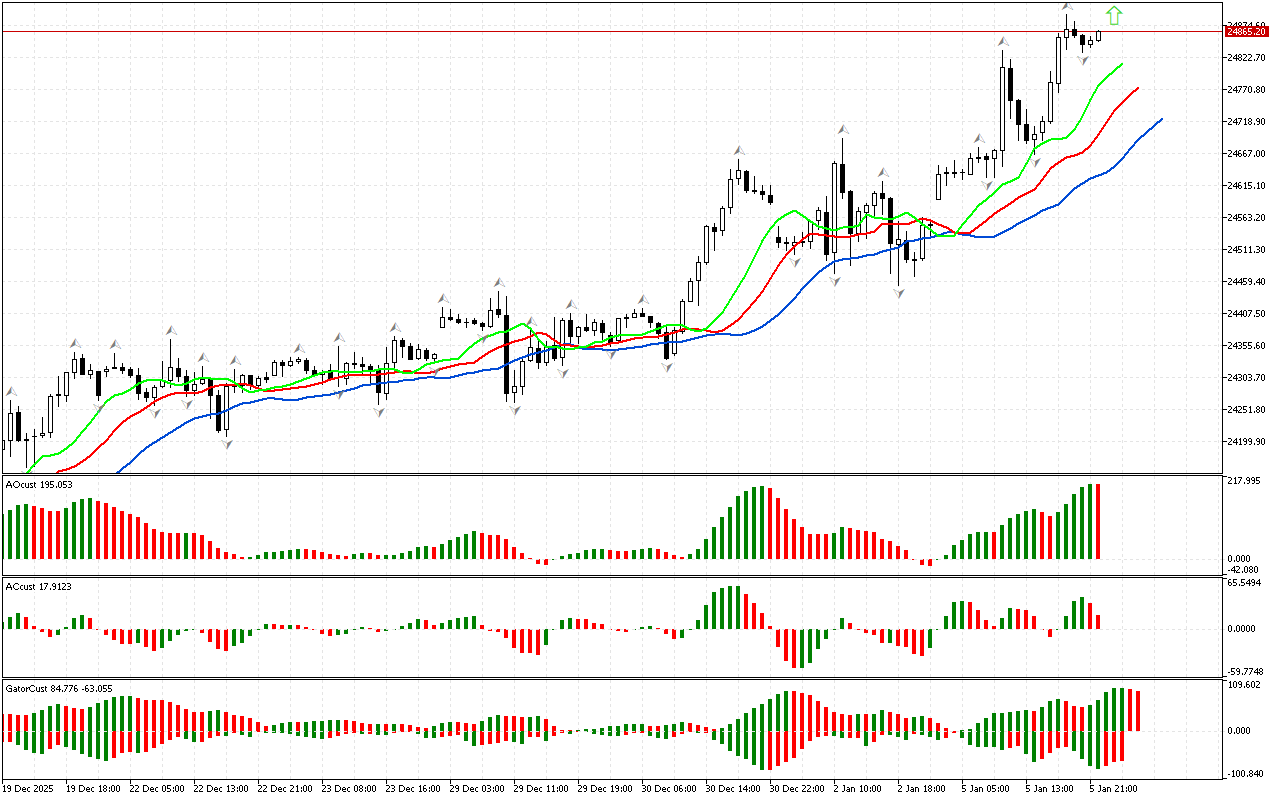Click the blue Alligator line at its right end
The image size is (1280, 800).
coord(1161,119)
